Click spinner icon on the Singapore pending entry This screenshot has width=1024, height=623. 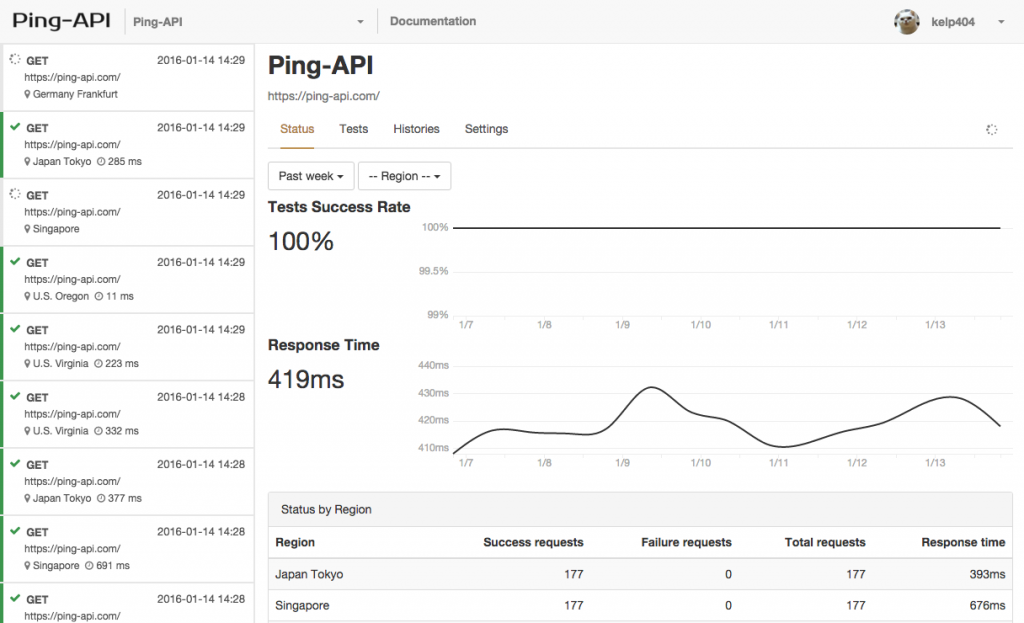15,194
